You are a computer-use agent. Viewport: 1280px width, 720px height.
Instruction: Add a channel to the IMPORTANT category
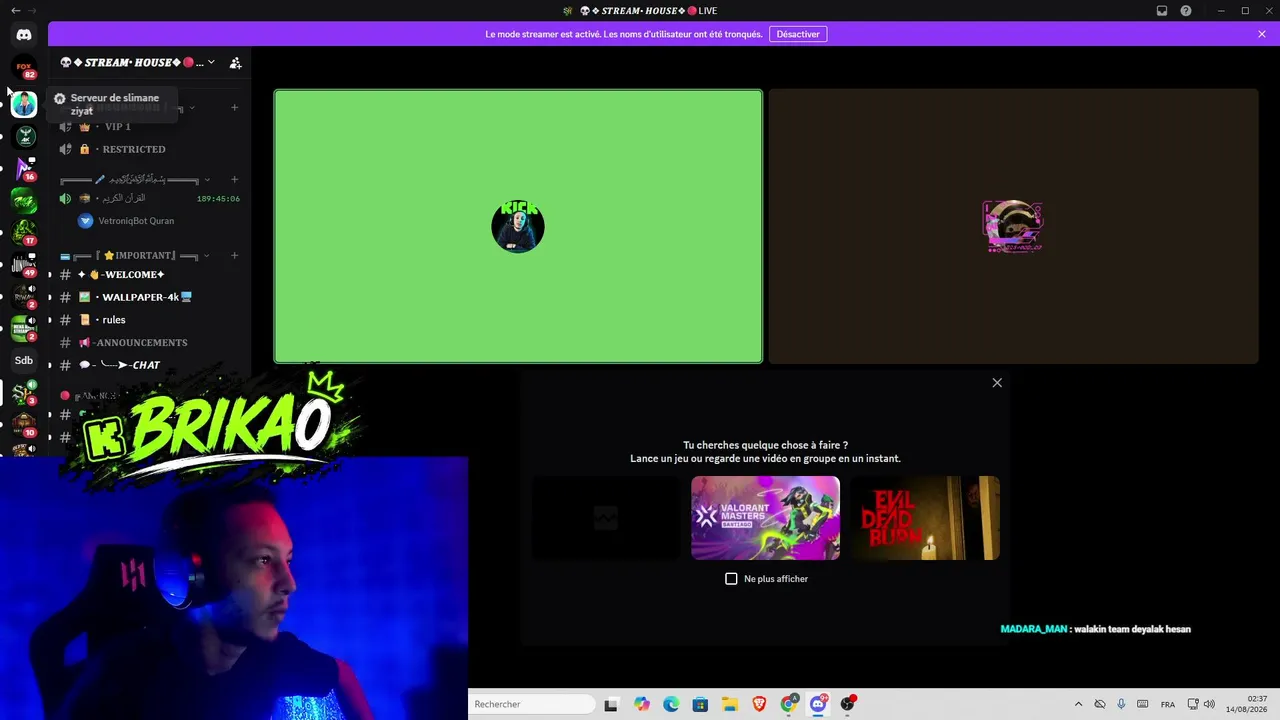(x=234, y=255)
